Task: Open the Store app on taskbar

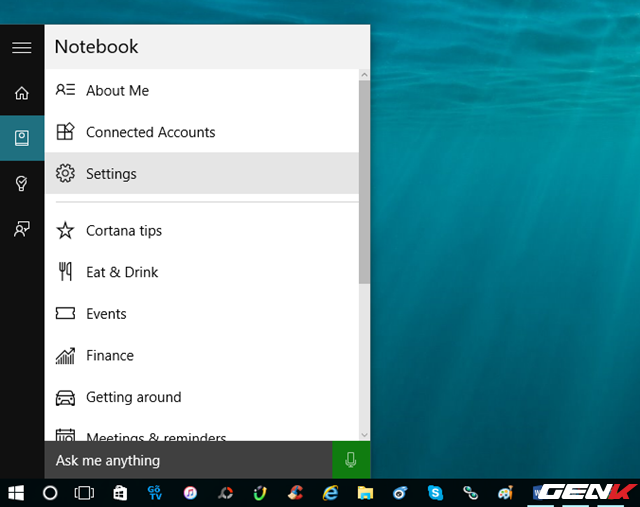Action: click(x=120, y=493)
